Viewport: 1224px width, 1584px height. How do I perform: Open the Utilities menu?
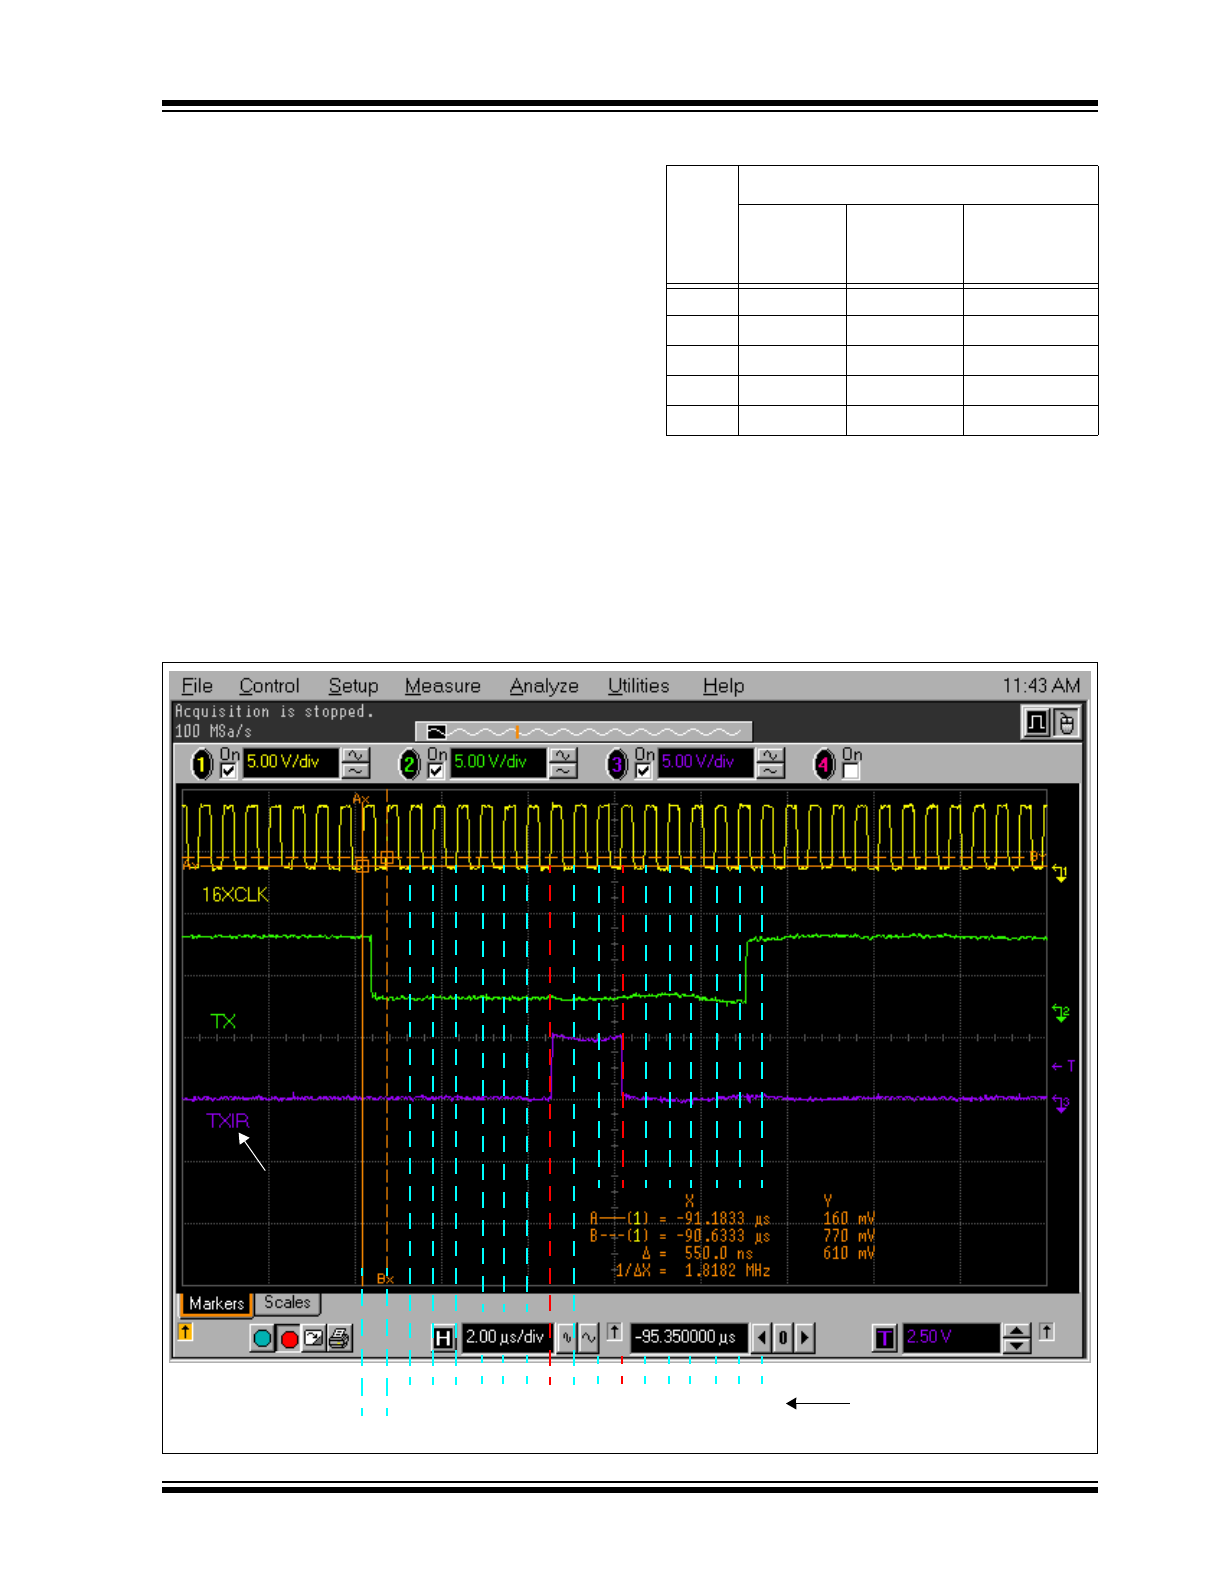tap(638, 686)
